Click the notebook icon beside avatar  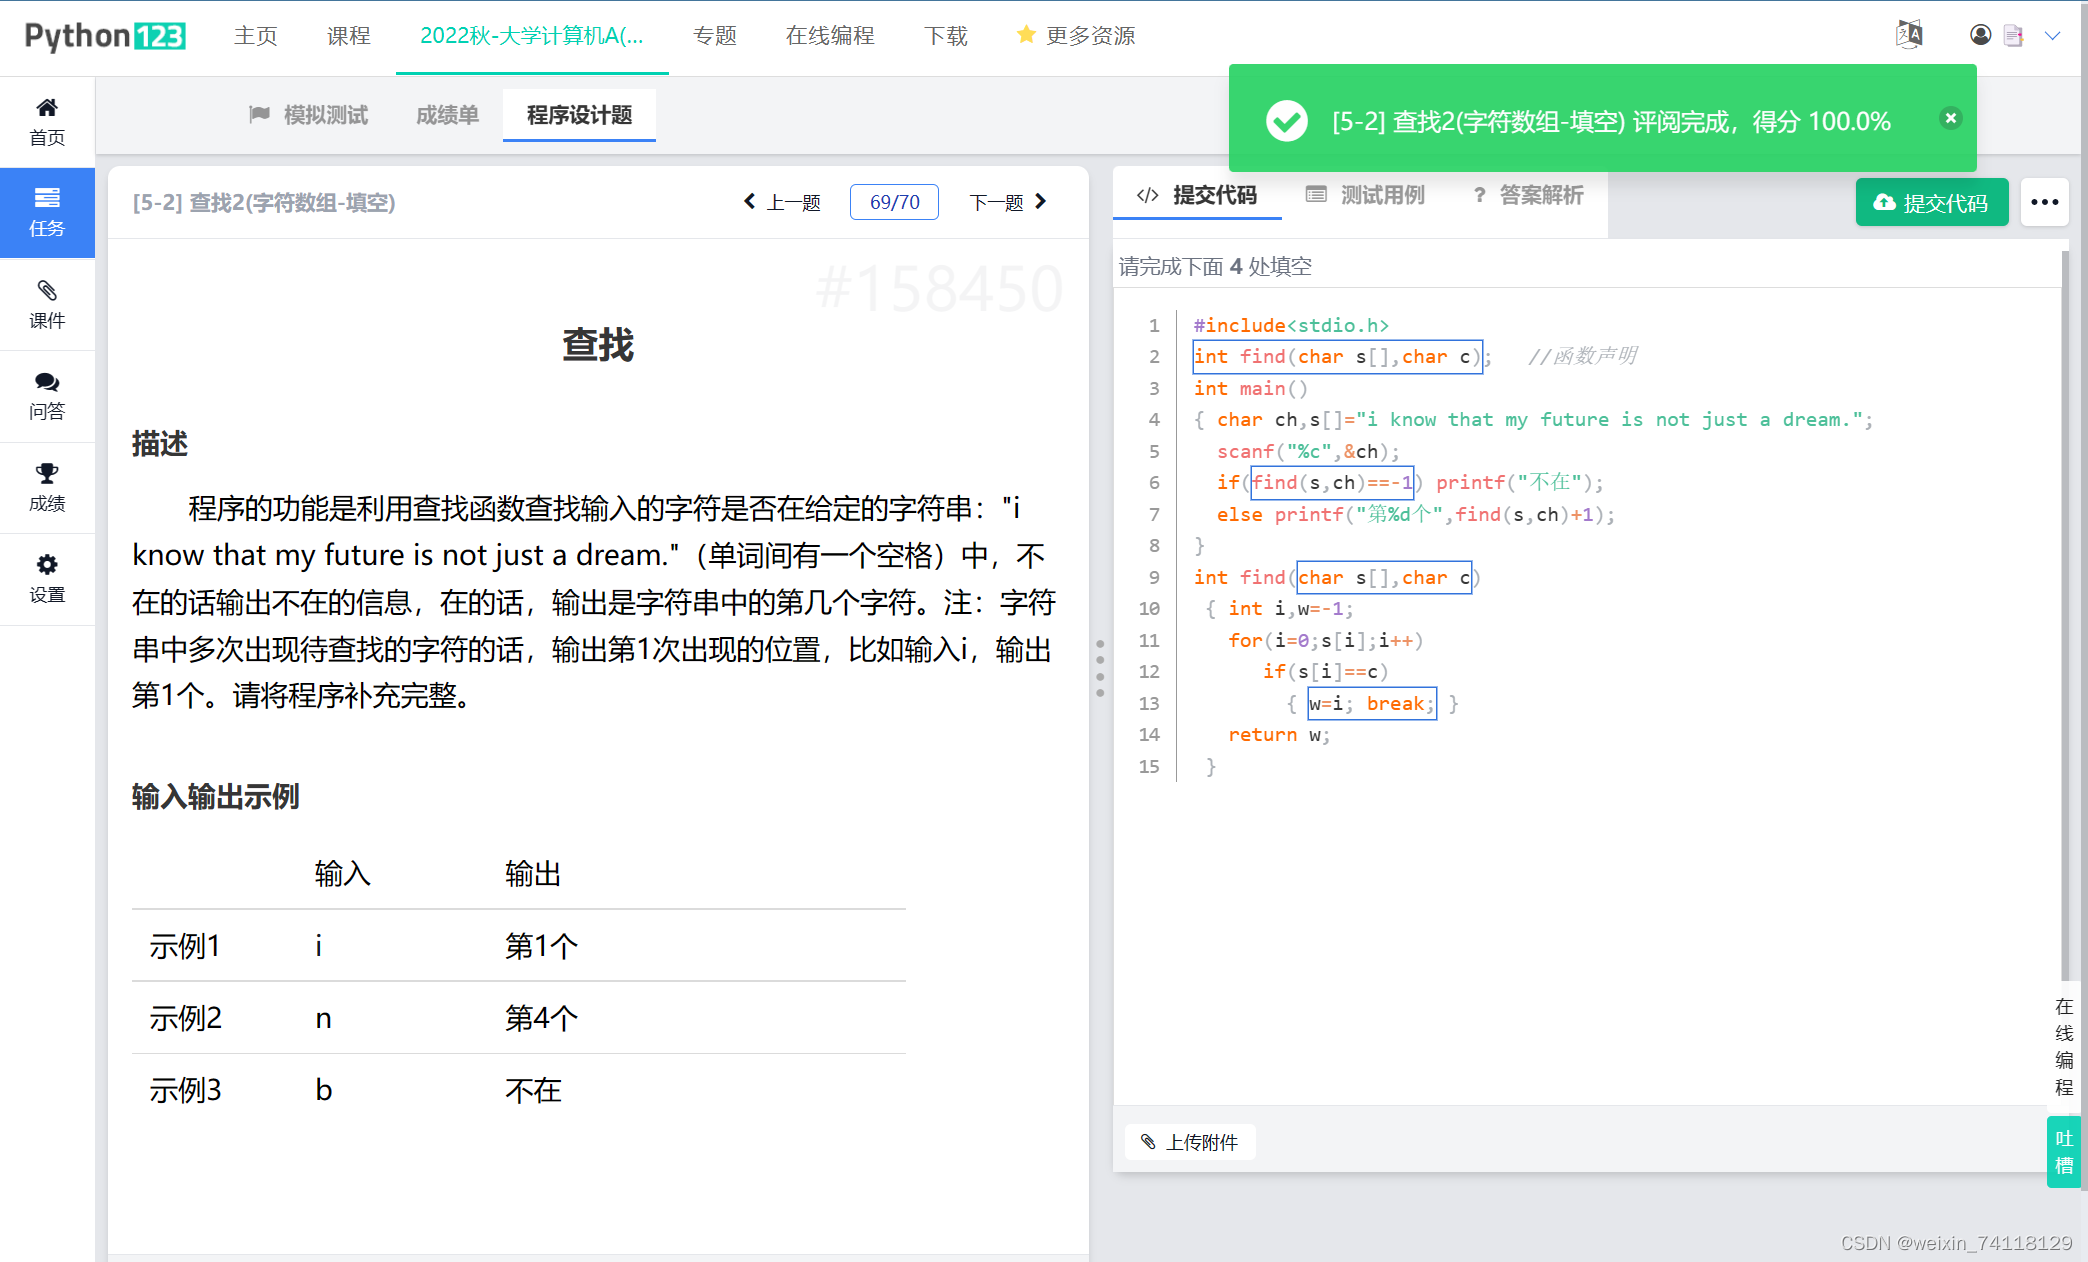pos(2013,35)
